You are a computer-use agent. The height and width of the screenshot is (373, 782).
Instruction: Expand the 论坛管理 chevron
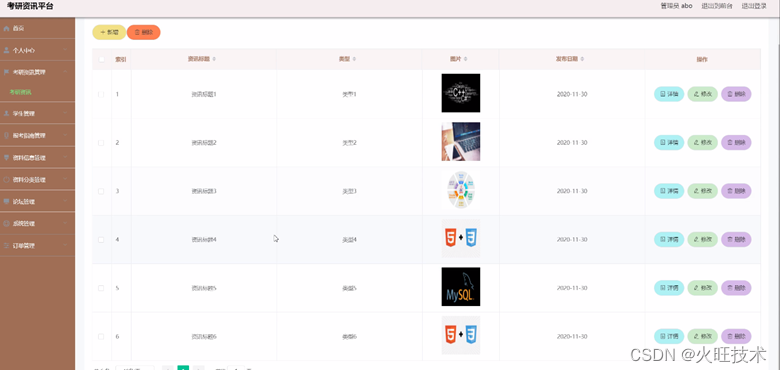click(65, 201)
